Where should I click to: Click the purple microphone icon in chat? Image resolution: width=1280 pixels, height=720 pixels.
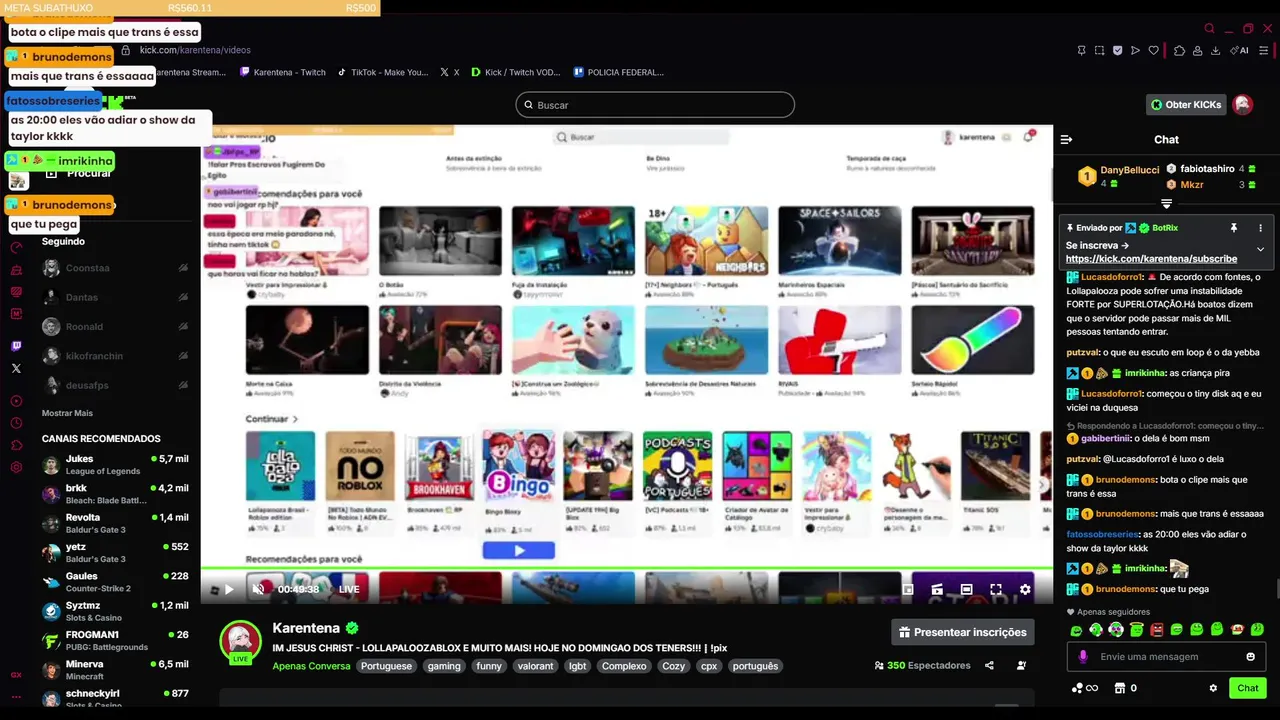[1083, 657]
